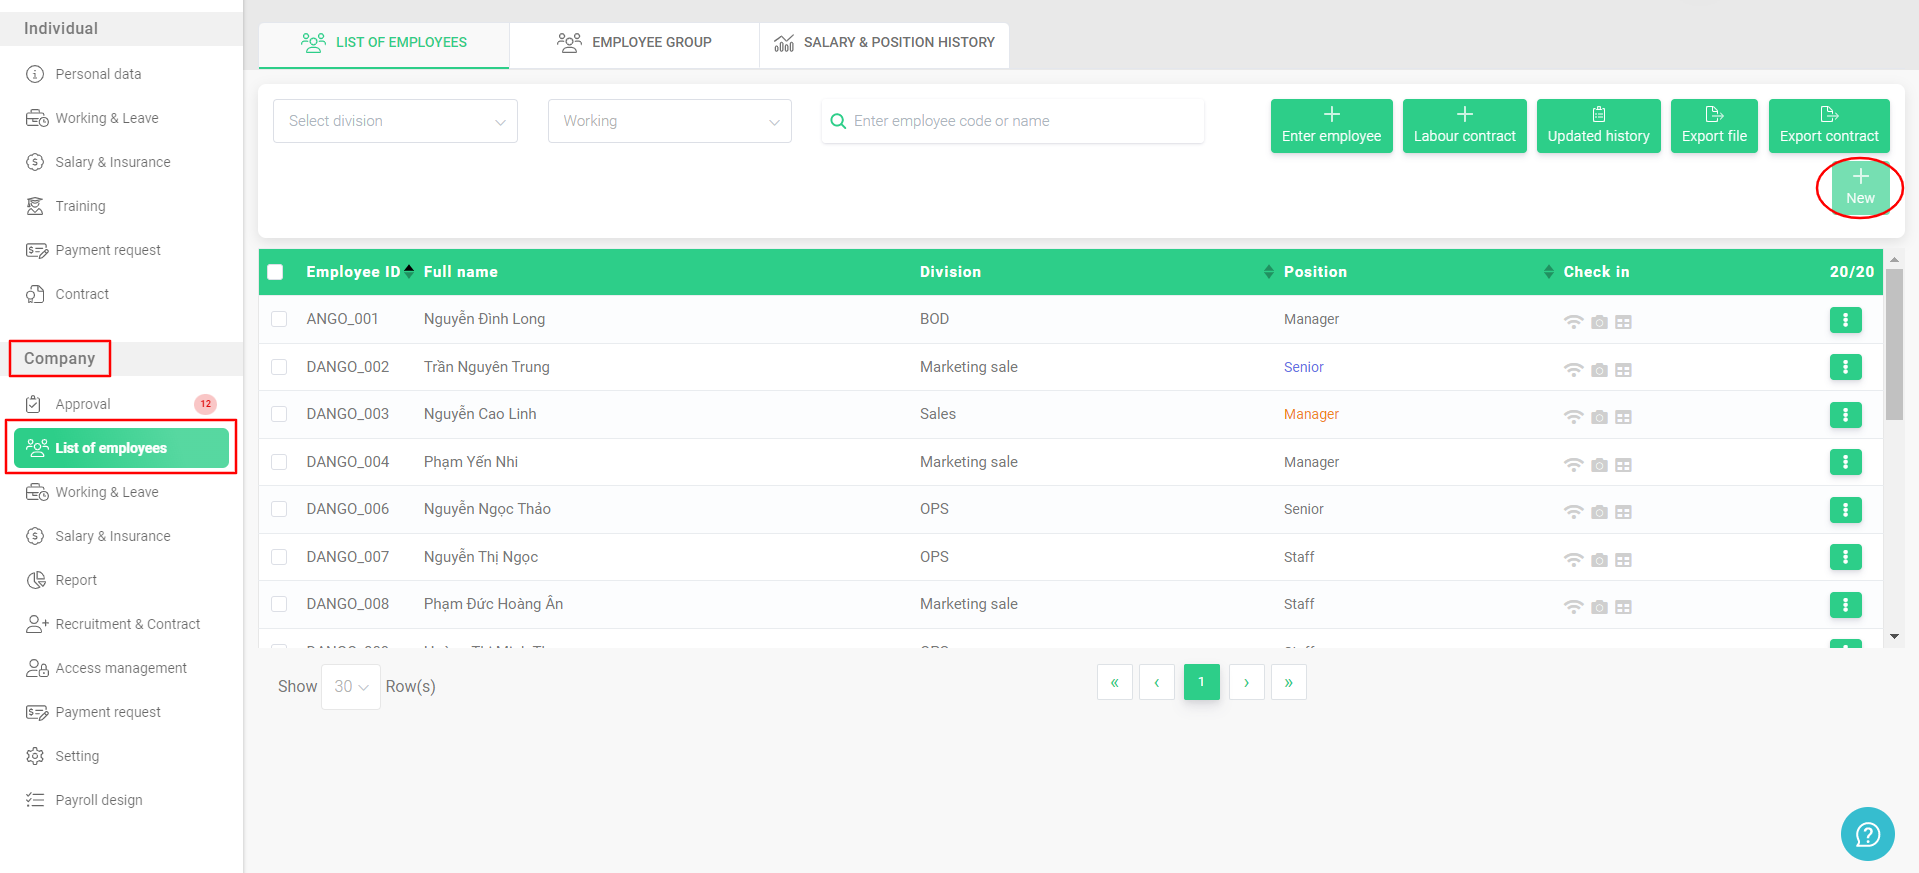Click the search magnifier icon
Screen dimensions: 1919x873
(838, 121)
